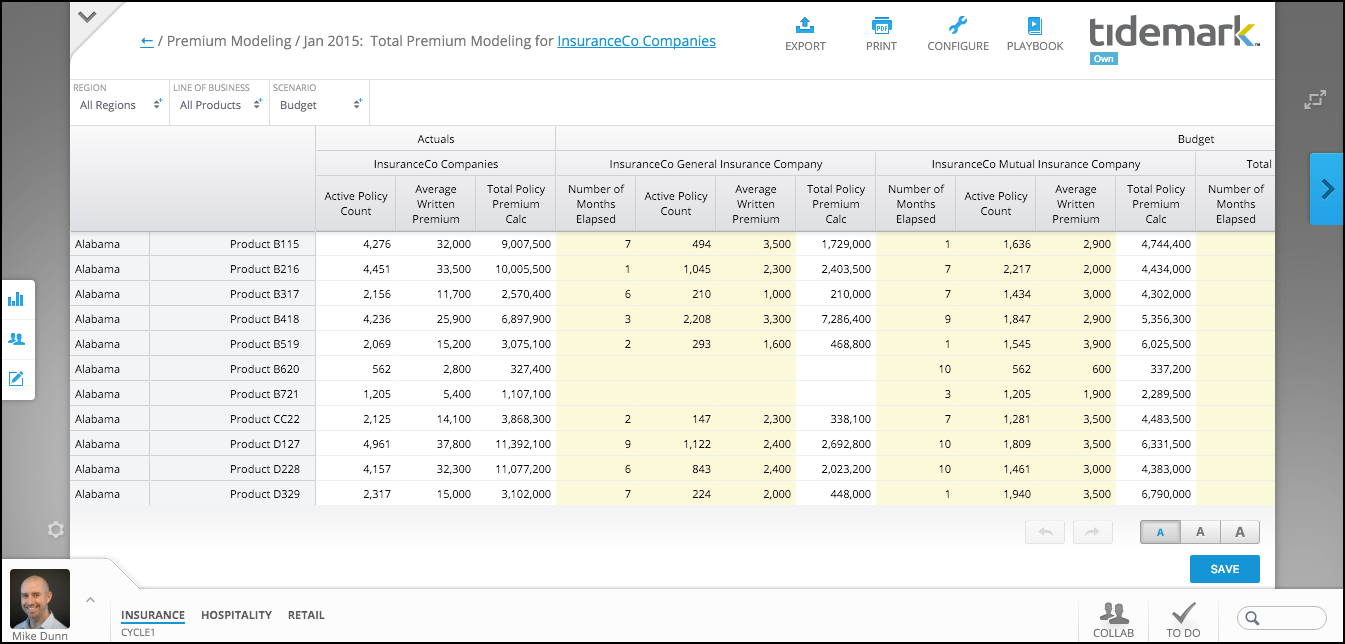Click the tidemark logo

pos(1174,31)
